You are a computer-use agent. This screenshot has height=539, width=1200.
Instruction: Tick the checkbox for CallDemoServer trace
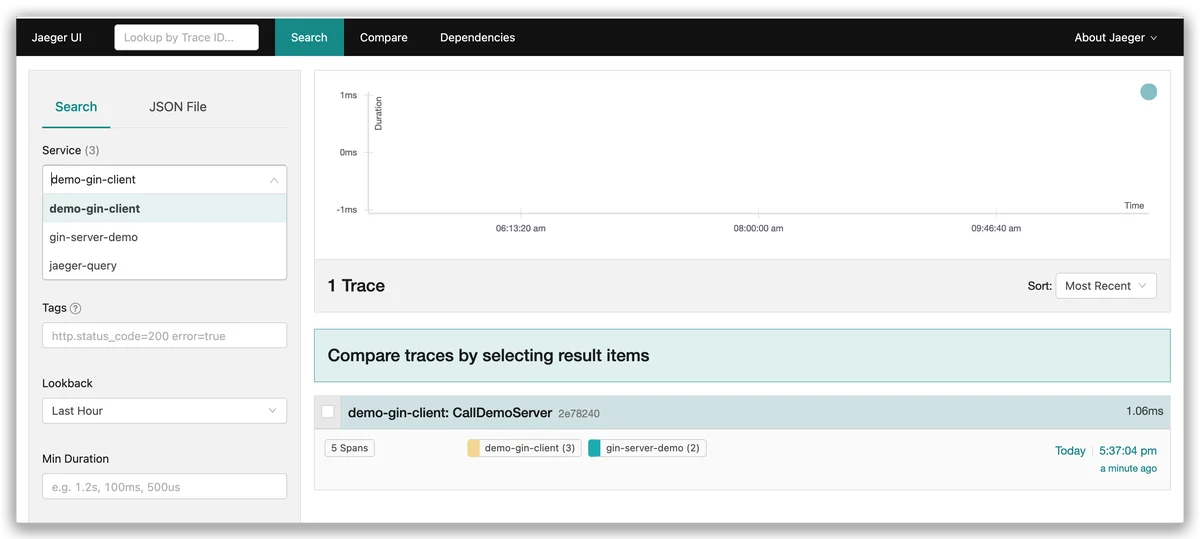pos(328,412)
